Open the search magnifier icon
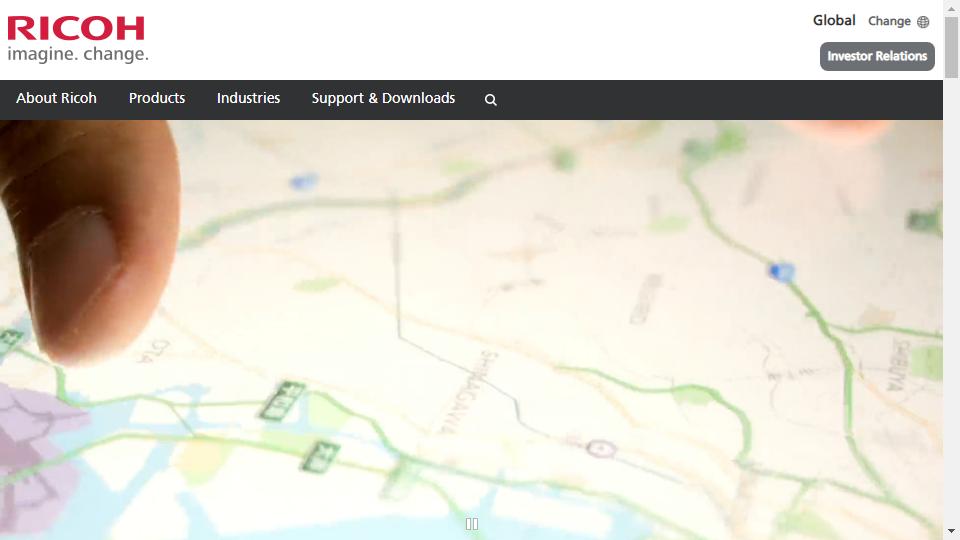Image resolution: width=960 pixels, height=540 pixels. (490, 100)
